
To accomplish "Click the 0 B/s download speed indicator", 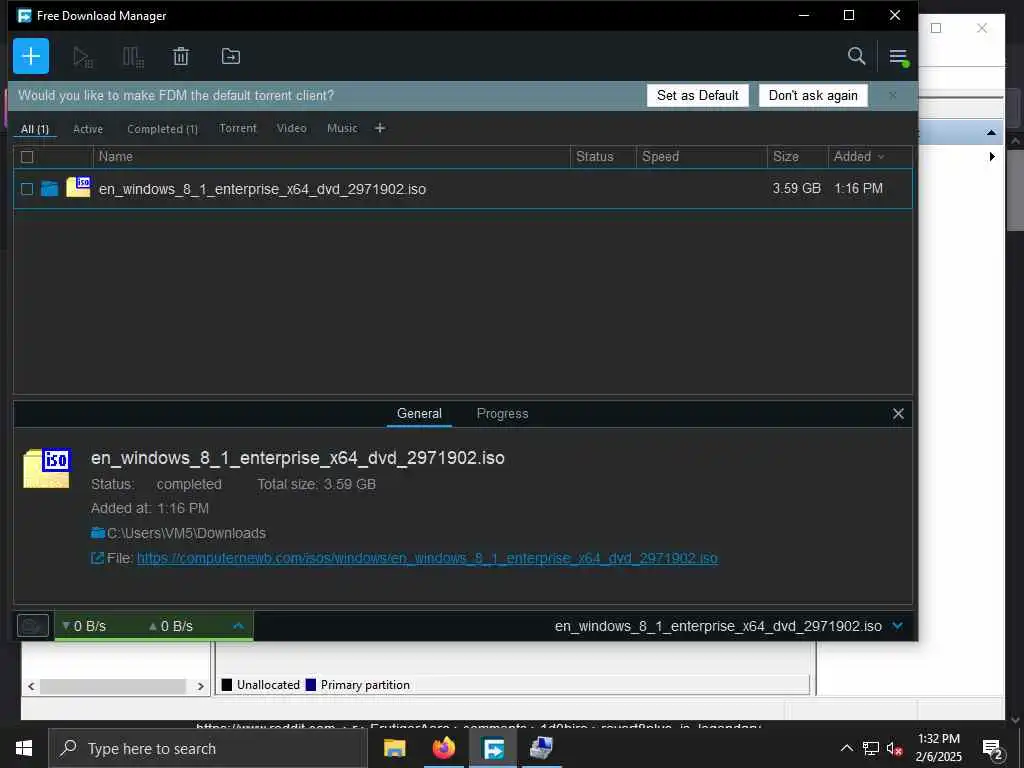I will click(84, 626).
